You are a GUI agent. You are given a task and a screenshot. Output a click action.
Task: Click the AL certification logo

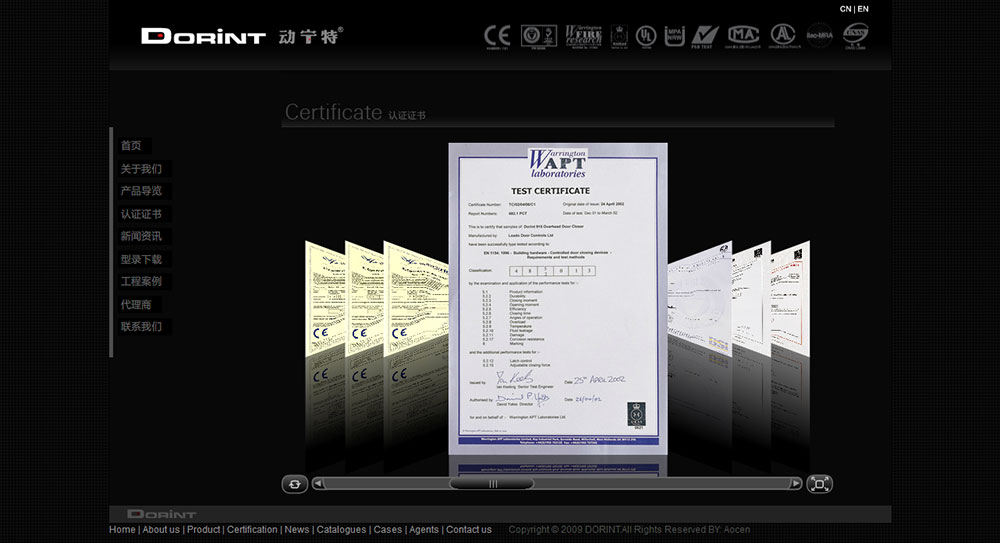pyautogui.click(x=784, y=36)
